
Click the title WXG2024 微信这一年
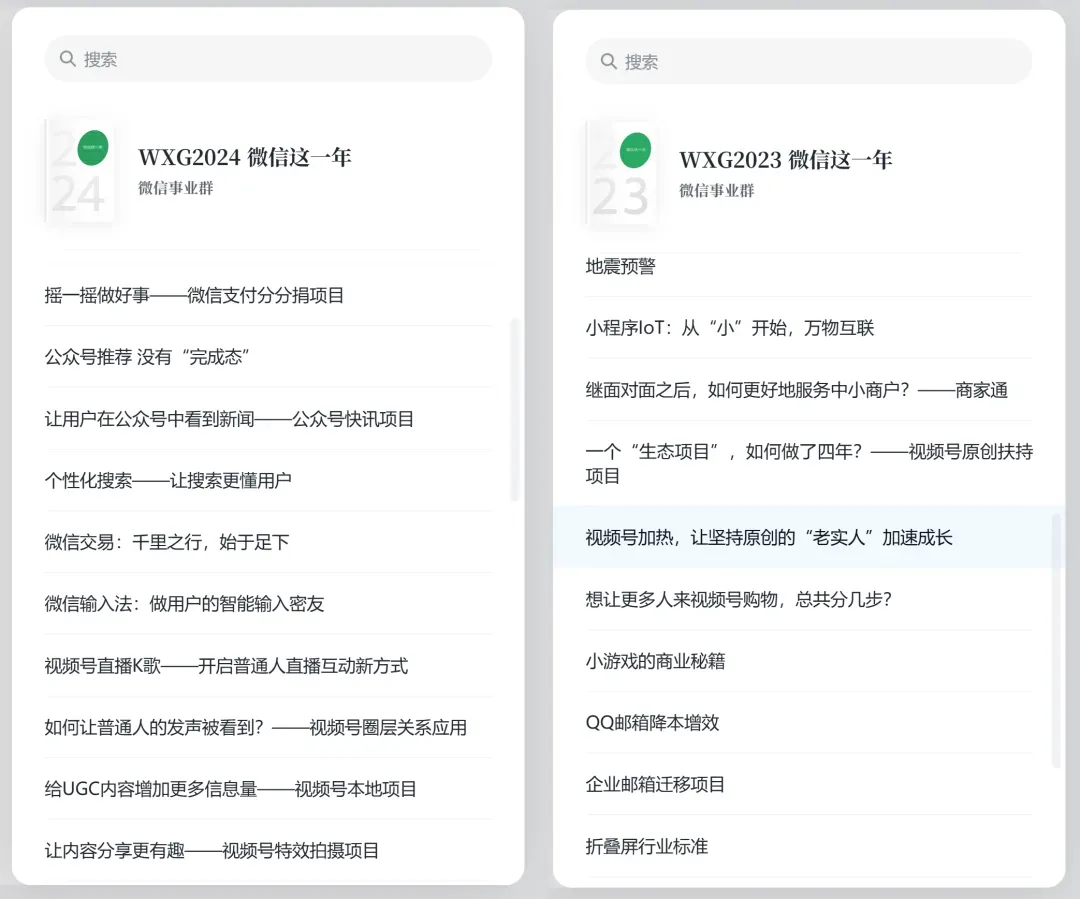click(x=245, y=157)
